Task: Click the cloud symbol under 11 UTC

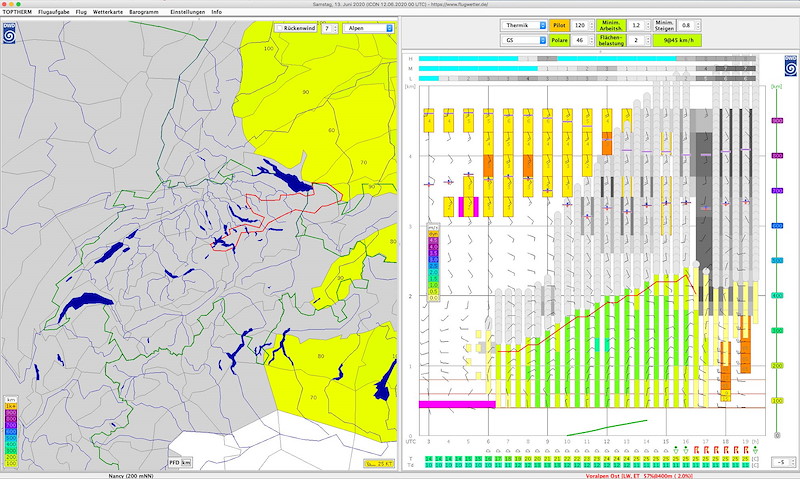Action: [x=587, y=450]
